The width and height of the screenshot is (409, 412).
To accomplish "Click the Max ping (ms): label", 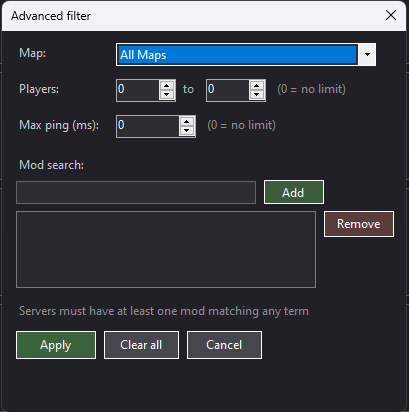I will click(59, 125).
